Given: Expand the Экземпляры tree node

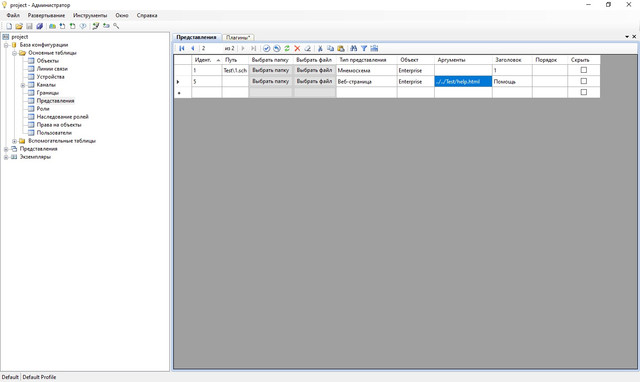Looking at the screenshot, I should click(x=6, y=157).
